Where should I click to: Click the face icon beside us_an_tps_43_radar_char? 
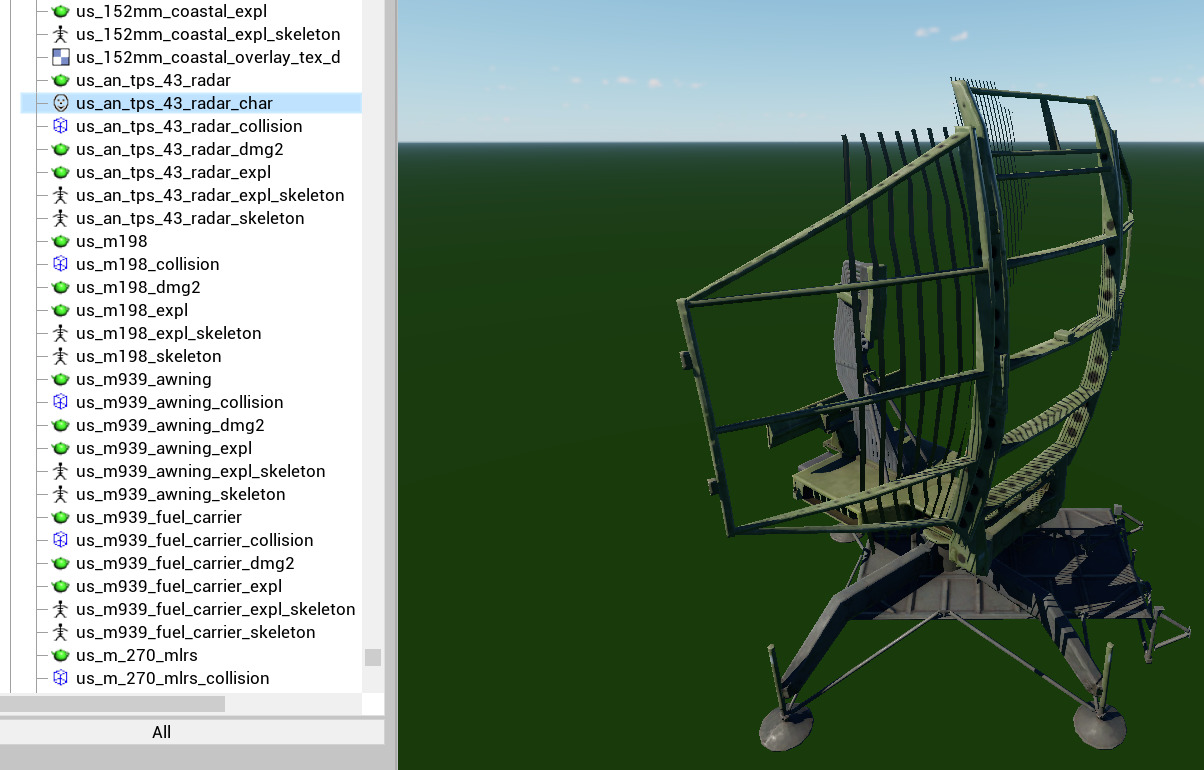60,103
